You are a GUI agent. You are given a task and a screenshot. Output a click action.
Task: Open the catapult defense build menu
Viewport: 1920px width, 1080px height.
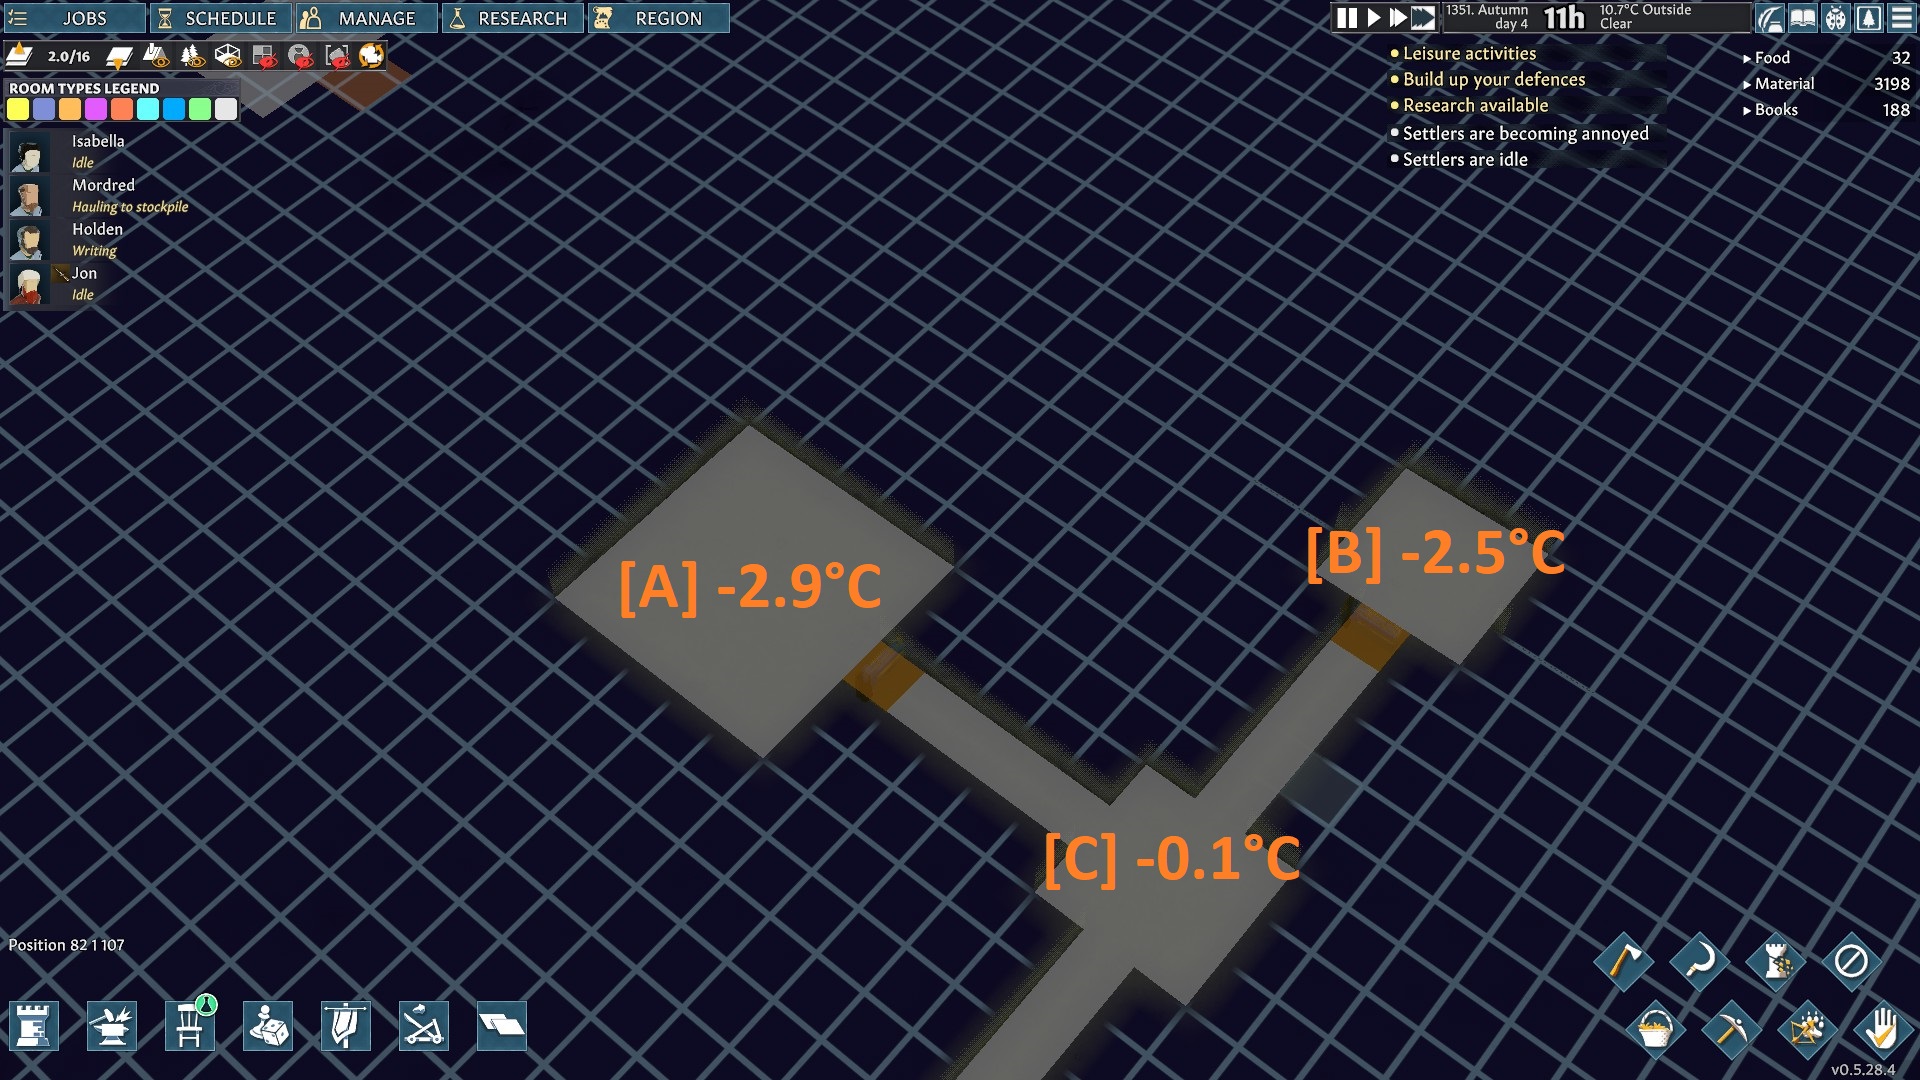tap(423, 1026)
